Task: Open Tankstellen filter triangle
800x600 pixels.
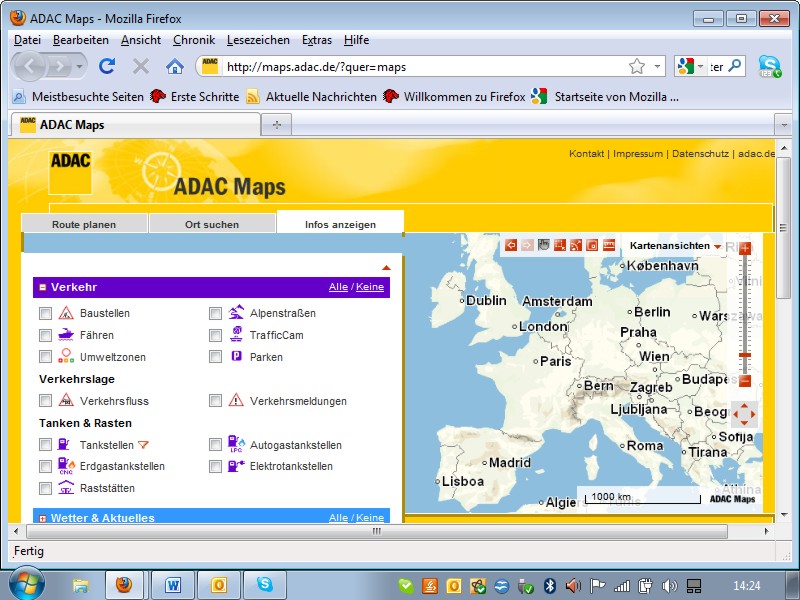Action: point(143,445)
